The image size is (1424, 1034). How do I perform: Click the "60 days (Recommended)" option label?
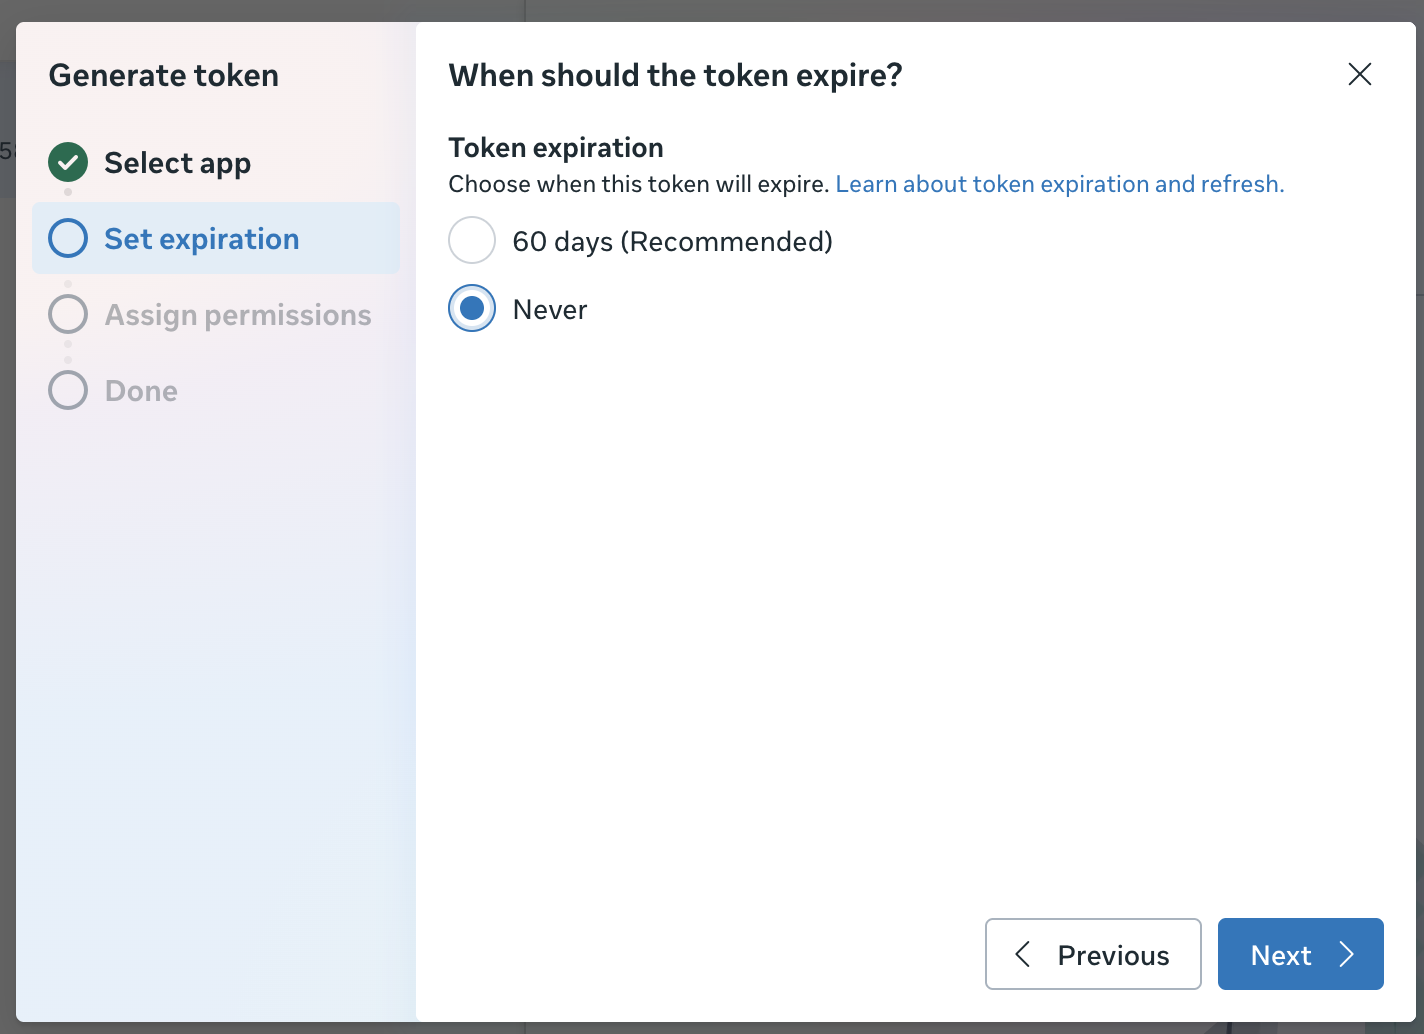(x=672, y=241)
